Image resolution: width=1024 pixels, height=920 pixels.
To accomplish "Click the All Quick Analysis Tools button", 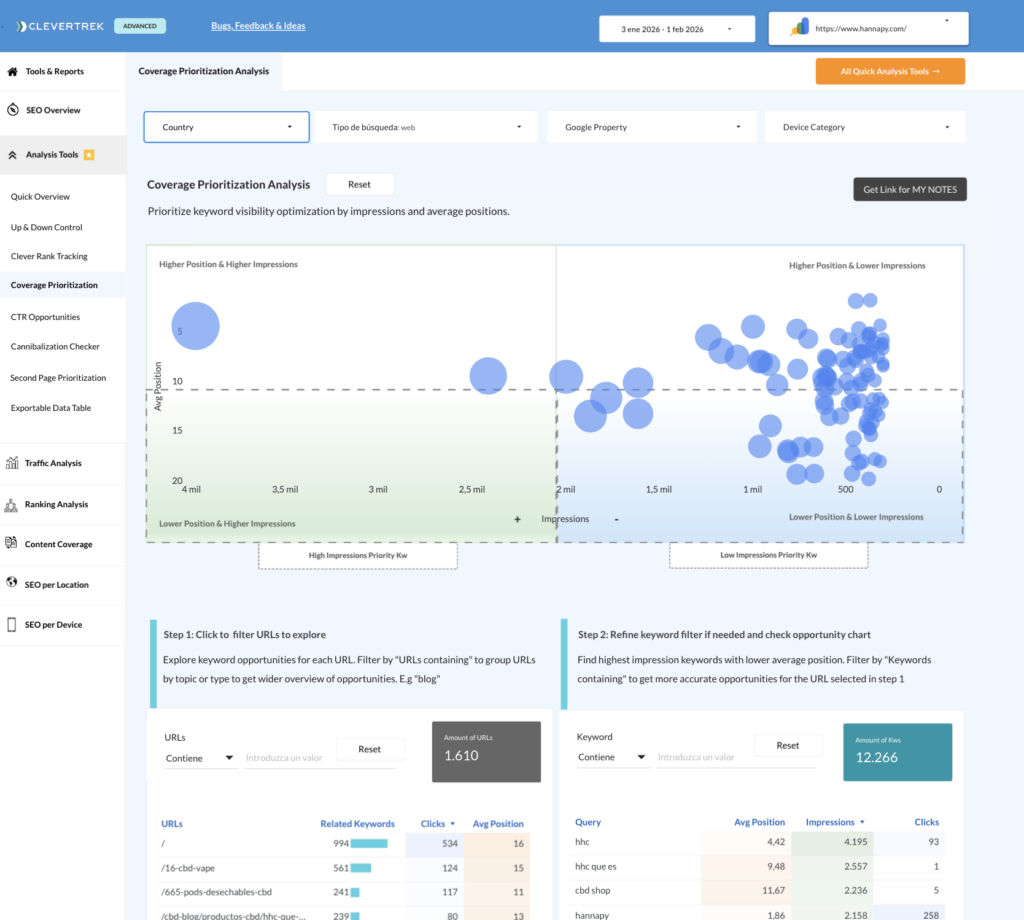I will tap(890, 72).
